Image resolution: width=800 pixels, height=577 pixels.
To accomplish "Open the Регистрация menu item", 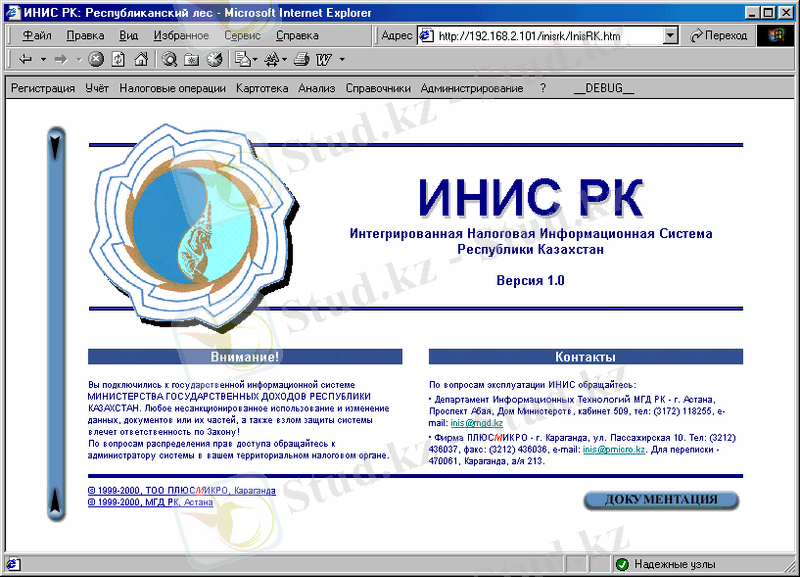I will pyautogui.click(x=43, y=88).
